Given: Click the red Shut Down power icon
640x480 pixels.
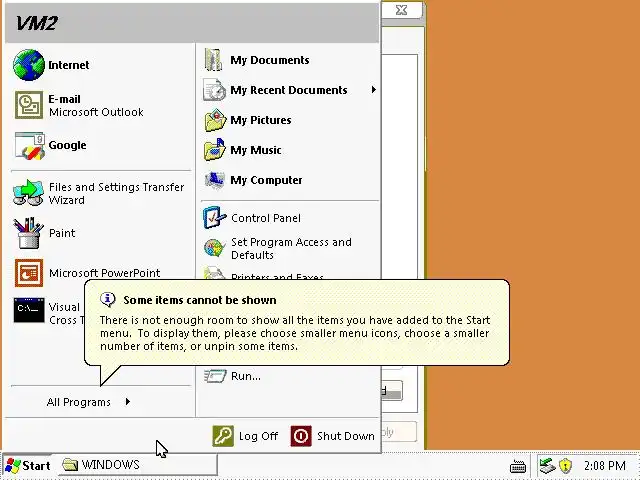Looking at the screenshot, I should coord(301,436).
